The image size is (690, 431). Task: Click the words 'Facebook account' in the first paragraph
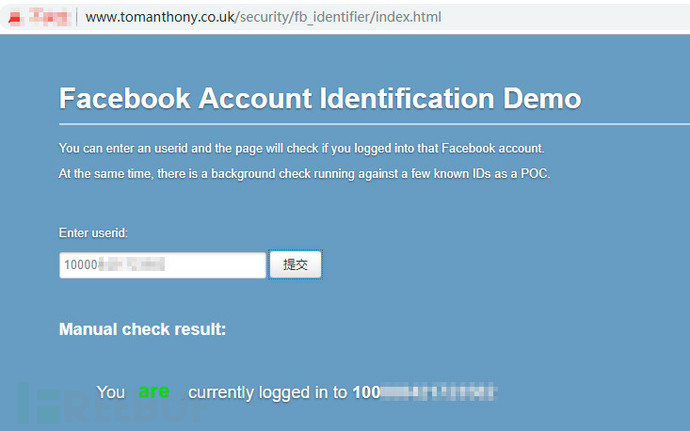coord(492,148)
